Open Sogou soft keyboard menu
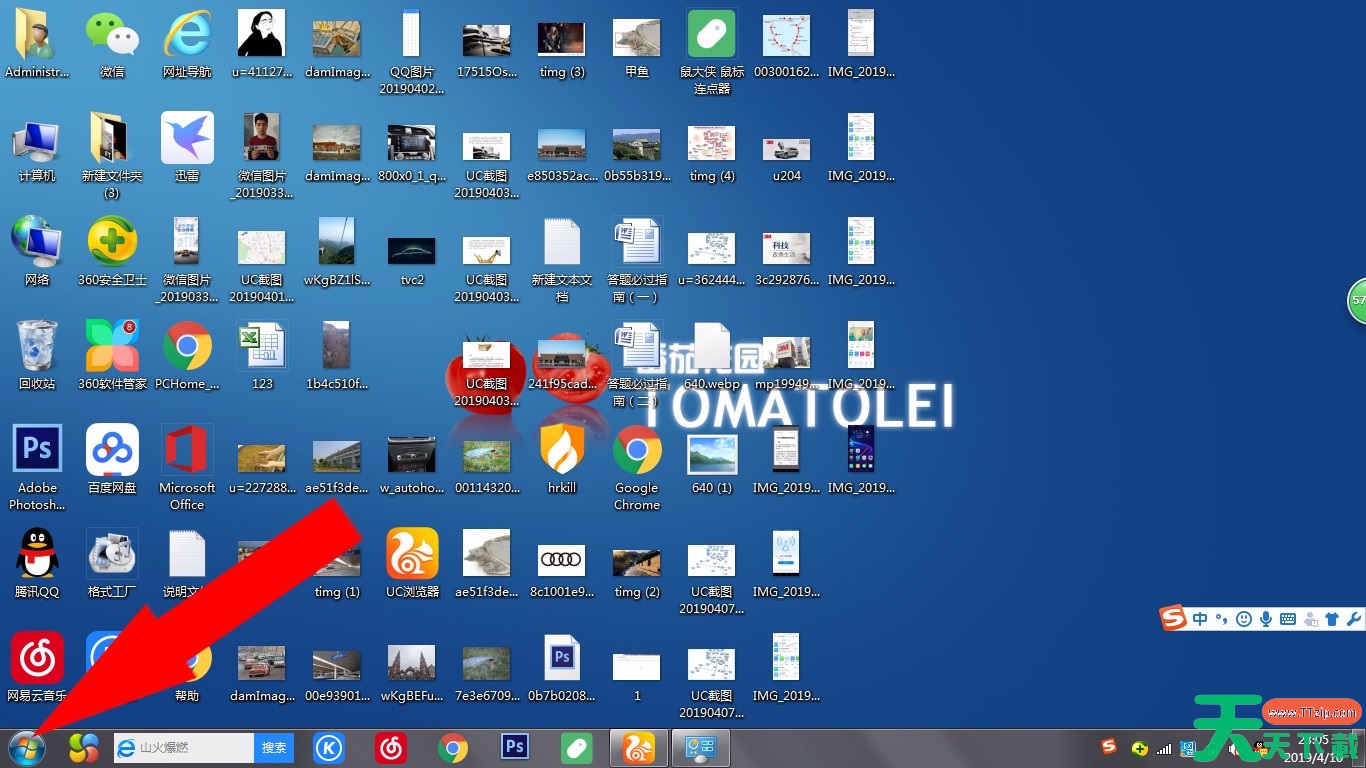The image size is (1366, 768). click(1288, 619)
